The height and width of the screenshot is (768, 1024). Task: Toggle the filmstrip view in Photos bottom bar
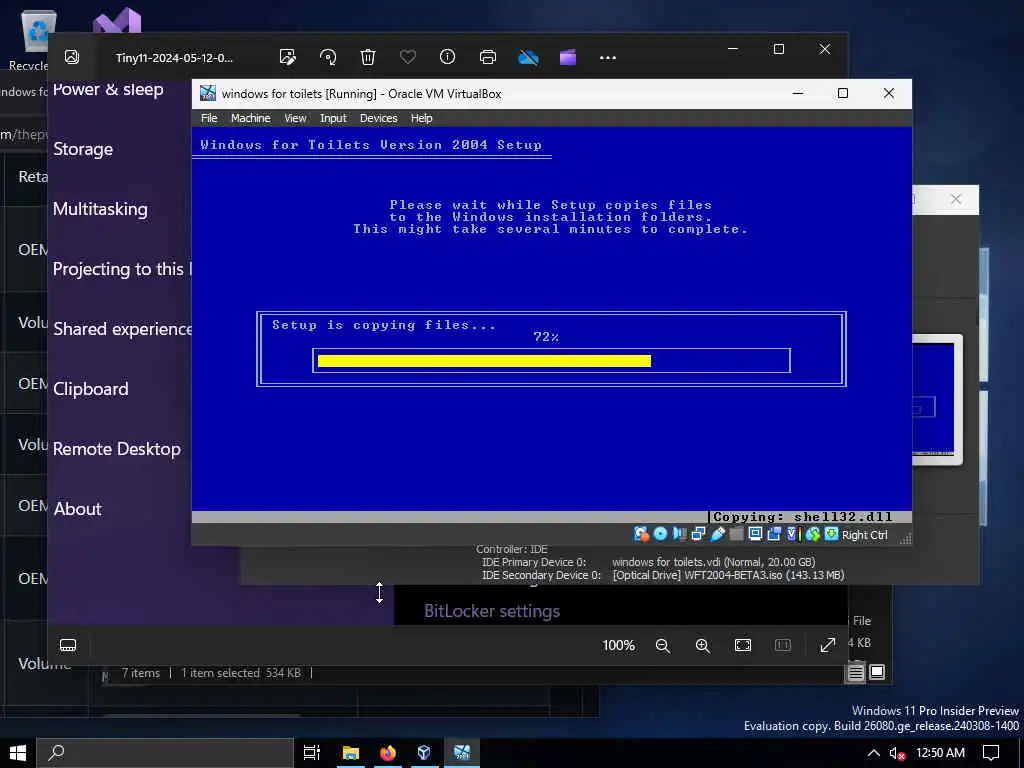point(68,645)
